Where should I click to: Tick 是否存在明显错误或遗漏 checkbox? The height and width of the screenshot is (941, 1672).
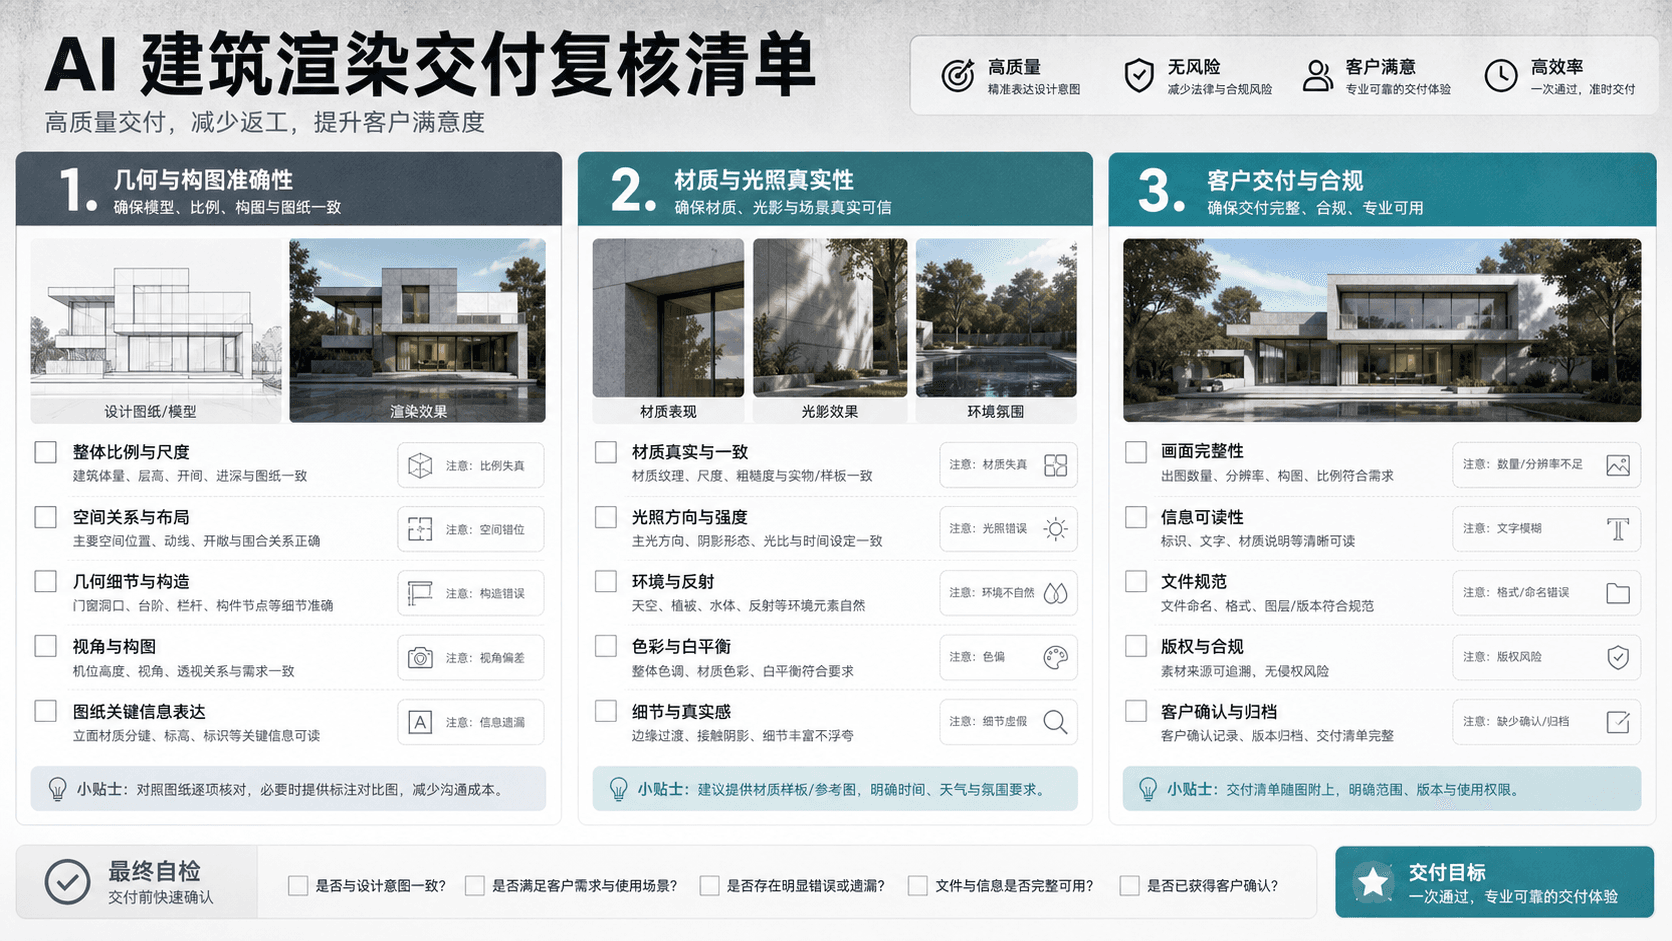pyautogui.click(x=710, y=886)
